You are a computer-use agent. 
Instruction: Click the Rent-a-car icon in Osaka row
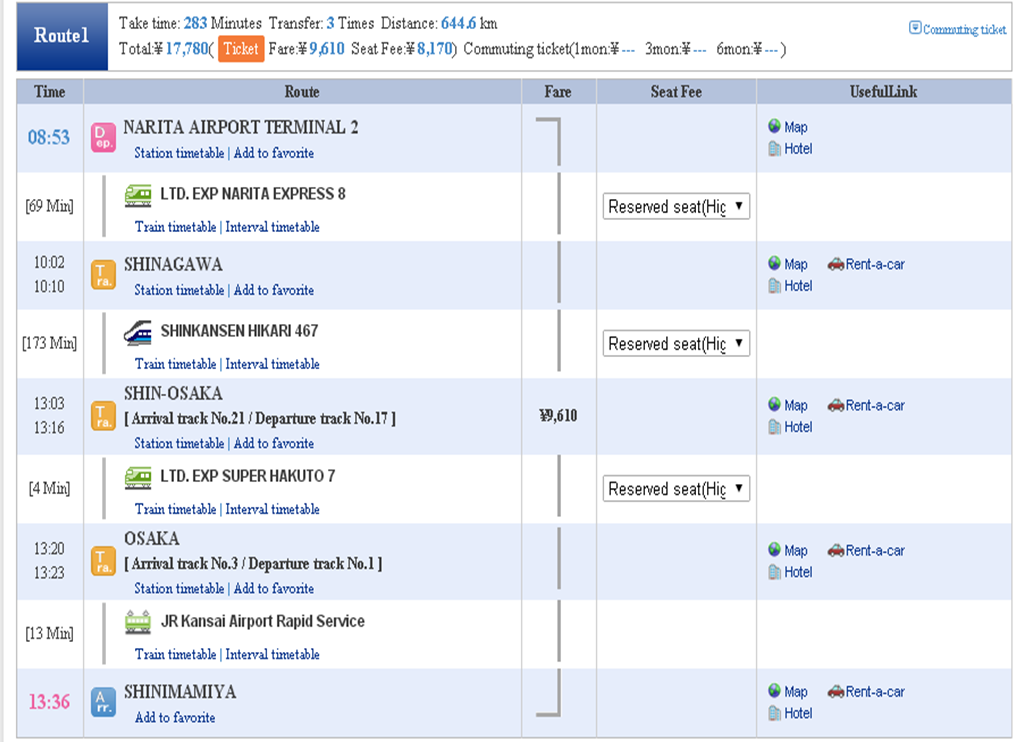click(x=836, y=551)
